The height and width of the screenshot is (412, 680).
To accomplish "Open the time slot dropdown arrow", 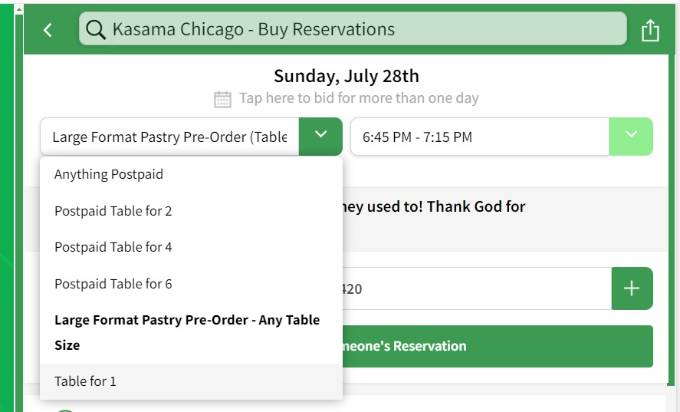I will [631, 136].
